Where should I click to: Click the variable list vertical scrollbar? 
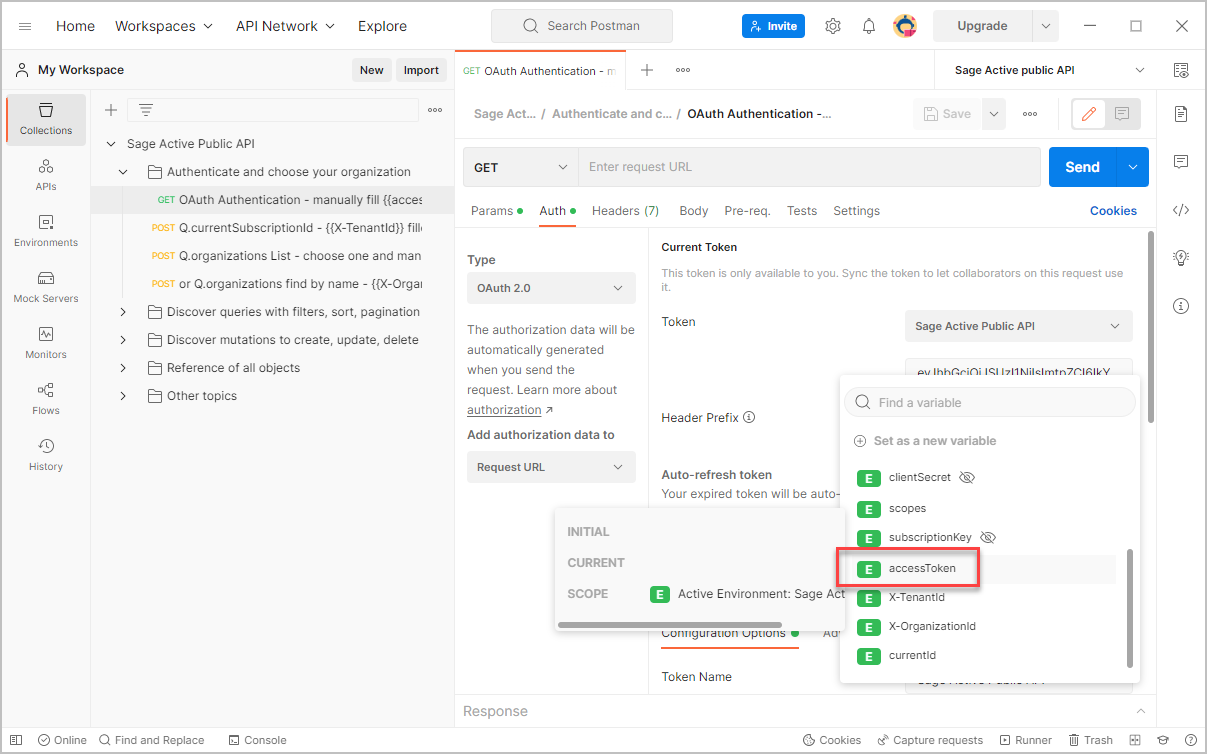point(1130,608)
